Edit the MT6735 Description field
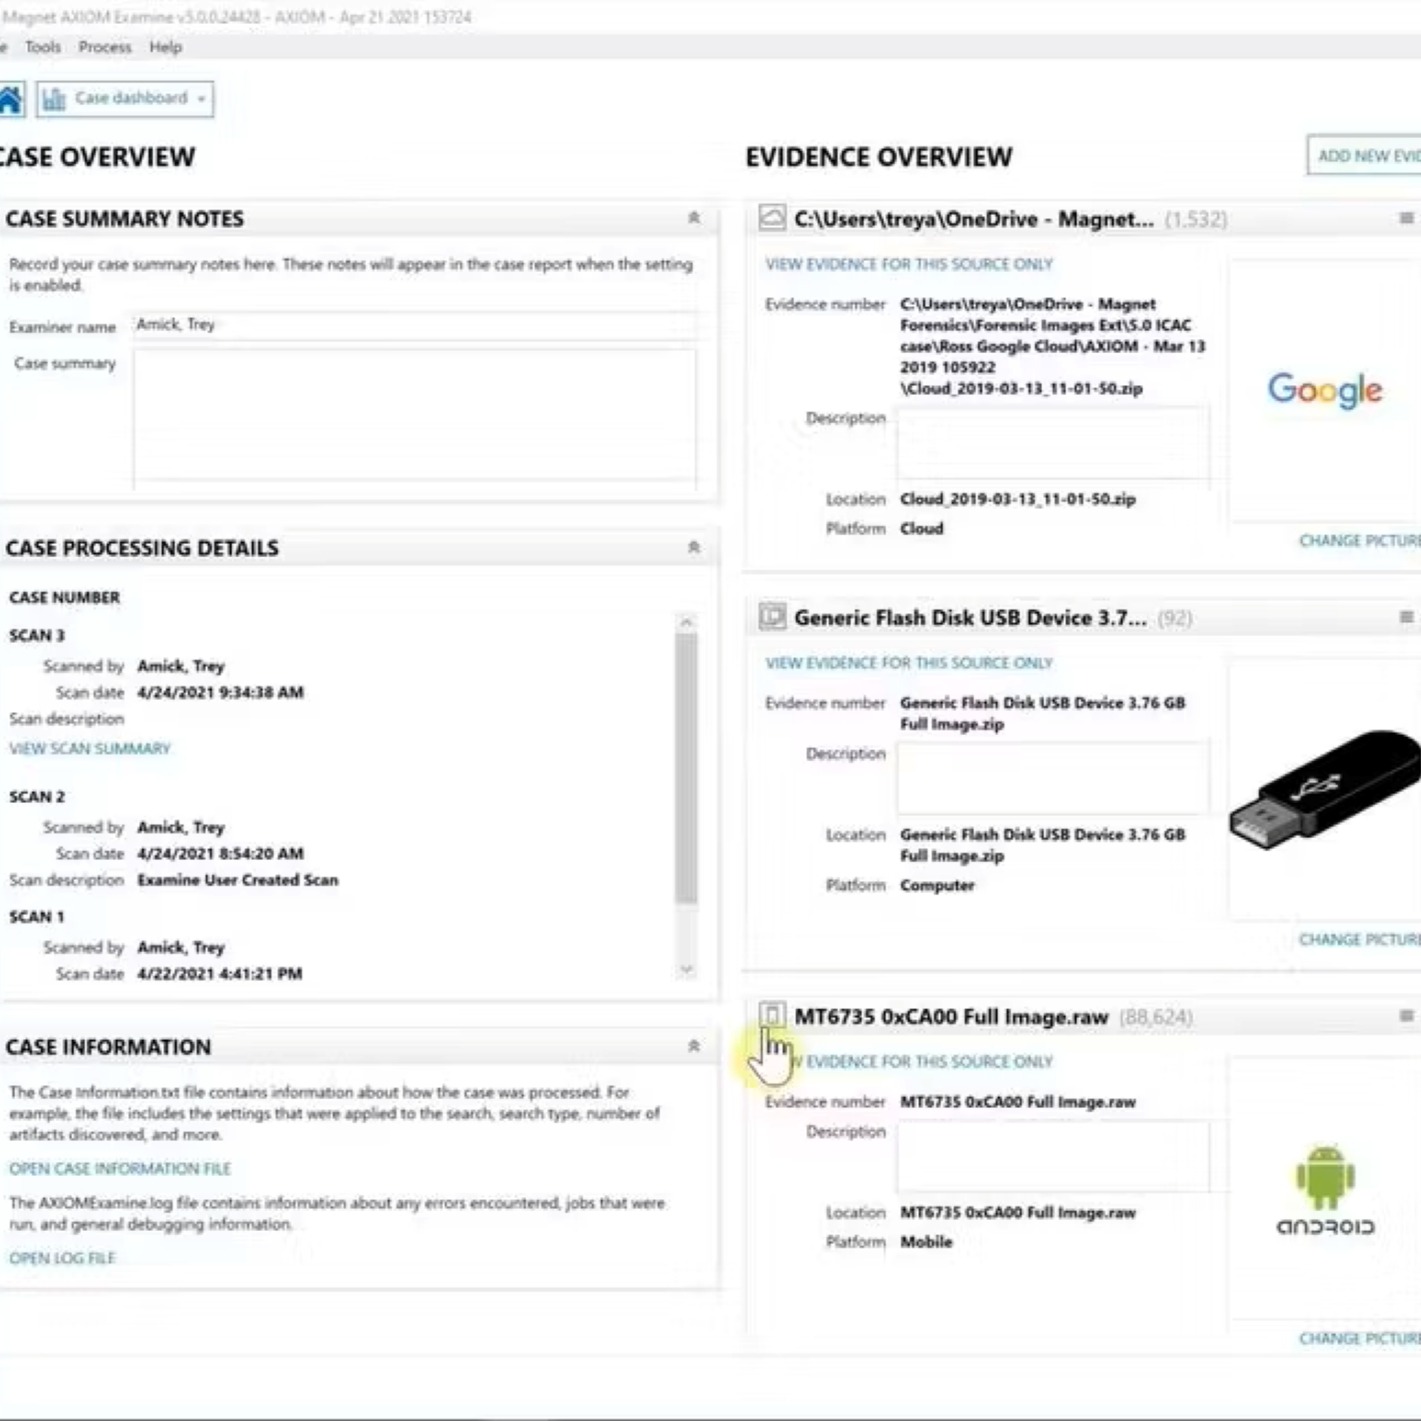Image resolution: width=1421 pixels, height=1421 pixels. 1053,1156
